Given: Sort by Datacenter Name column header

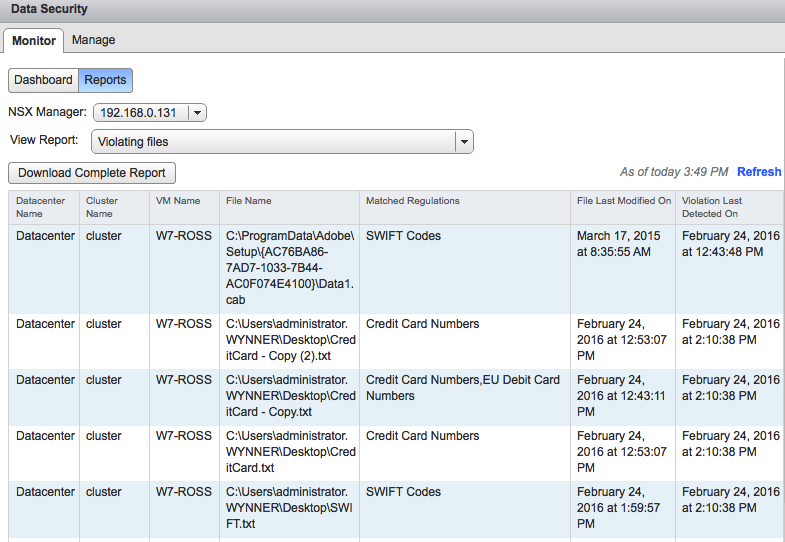Looking at the screenshot, I should 44,207.
